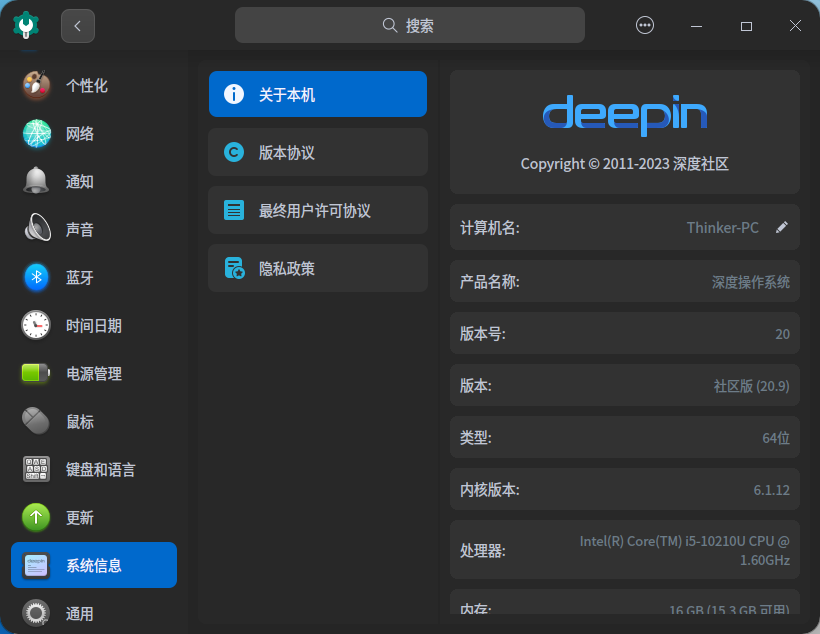Click the Intel Core i5-10210U processor text

(x=685, y=550)
